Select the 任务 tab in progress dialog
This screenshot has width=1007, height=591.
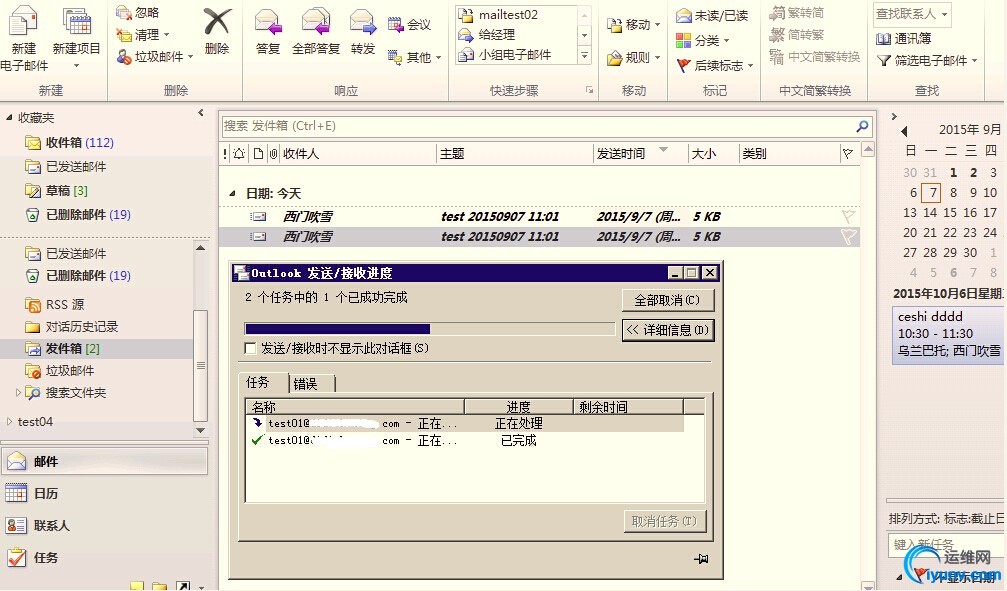(x=259, y=381)
